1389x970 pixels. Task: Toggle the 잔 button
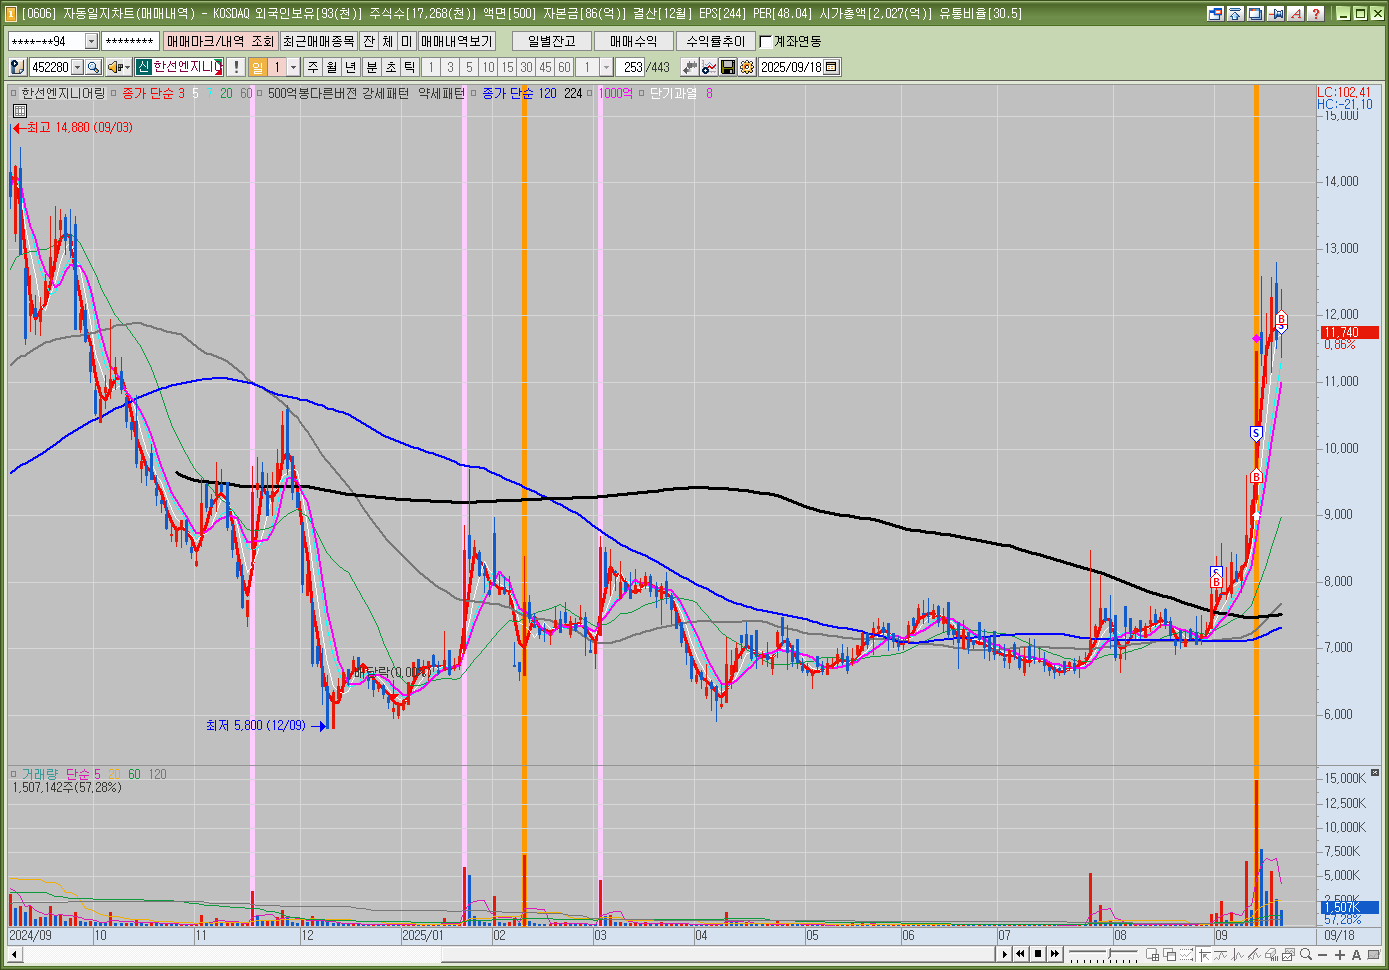pos(369,41)
